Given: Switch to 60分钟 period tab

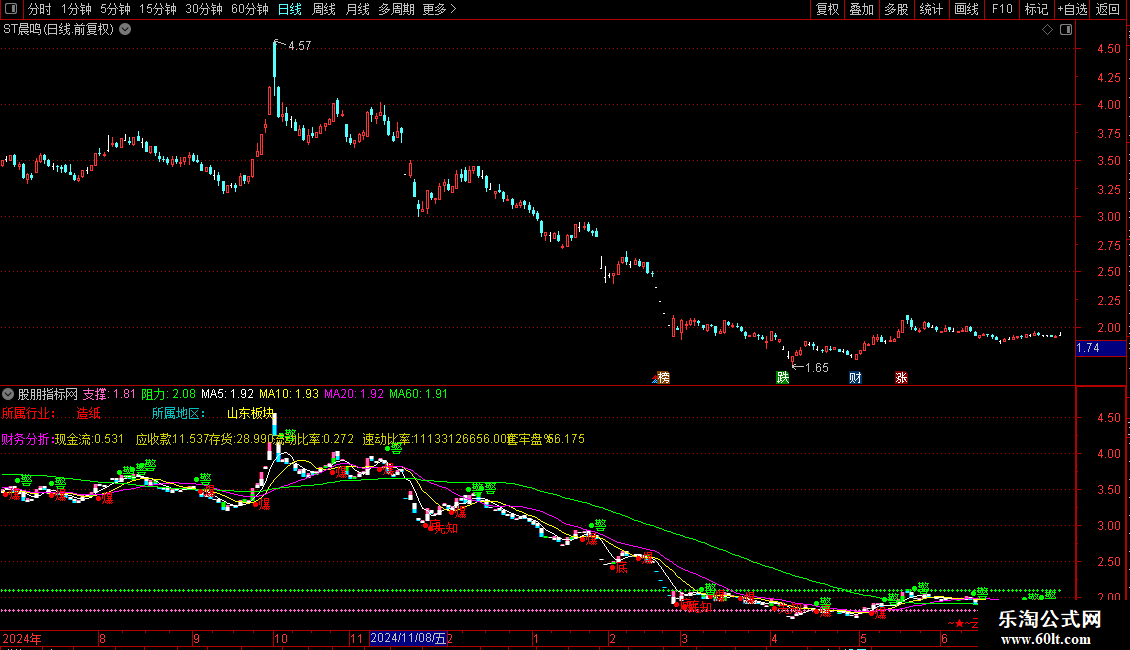Looking at the screenshot, I should (250, 9).
